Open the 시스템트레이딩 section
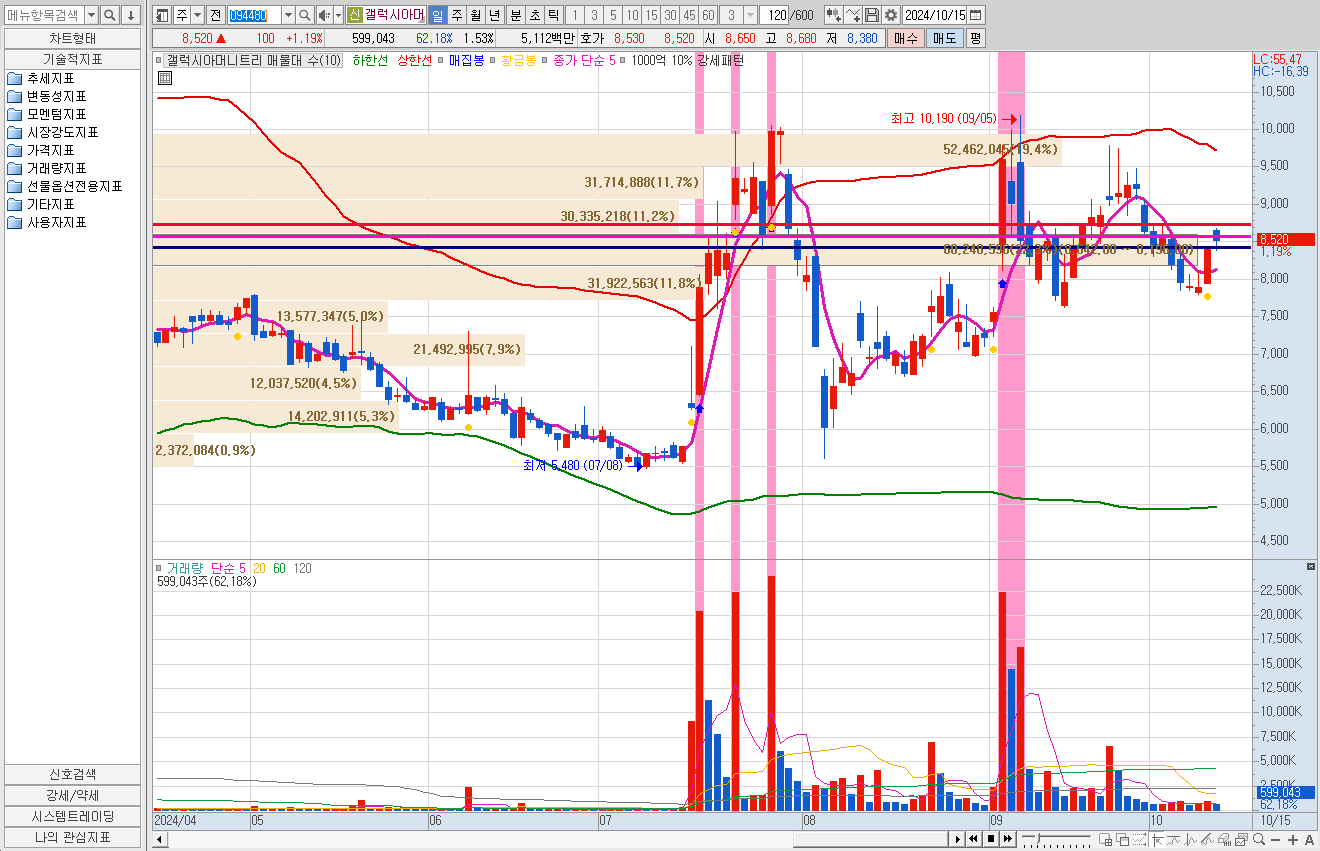The image size is (1320, 851). point(72,816)
